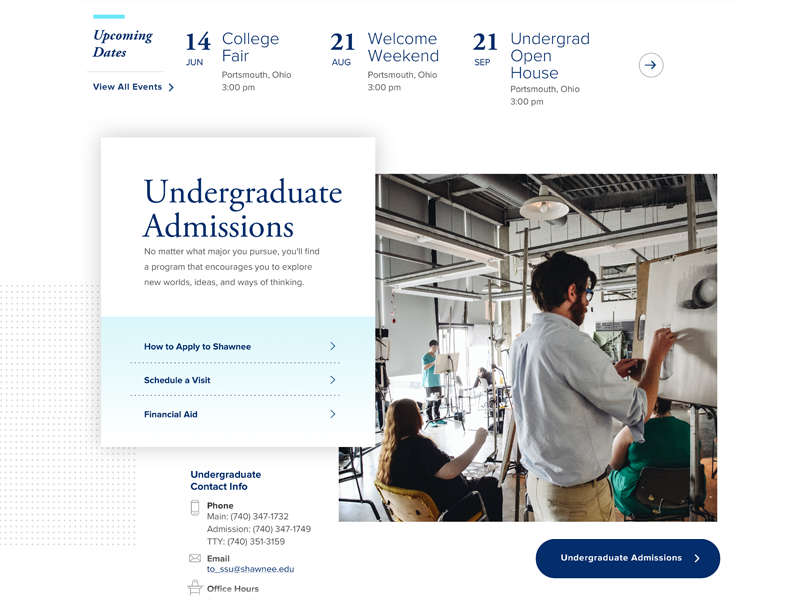
Task: Open View All Events link
Action: point(128,87)
